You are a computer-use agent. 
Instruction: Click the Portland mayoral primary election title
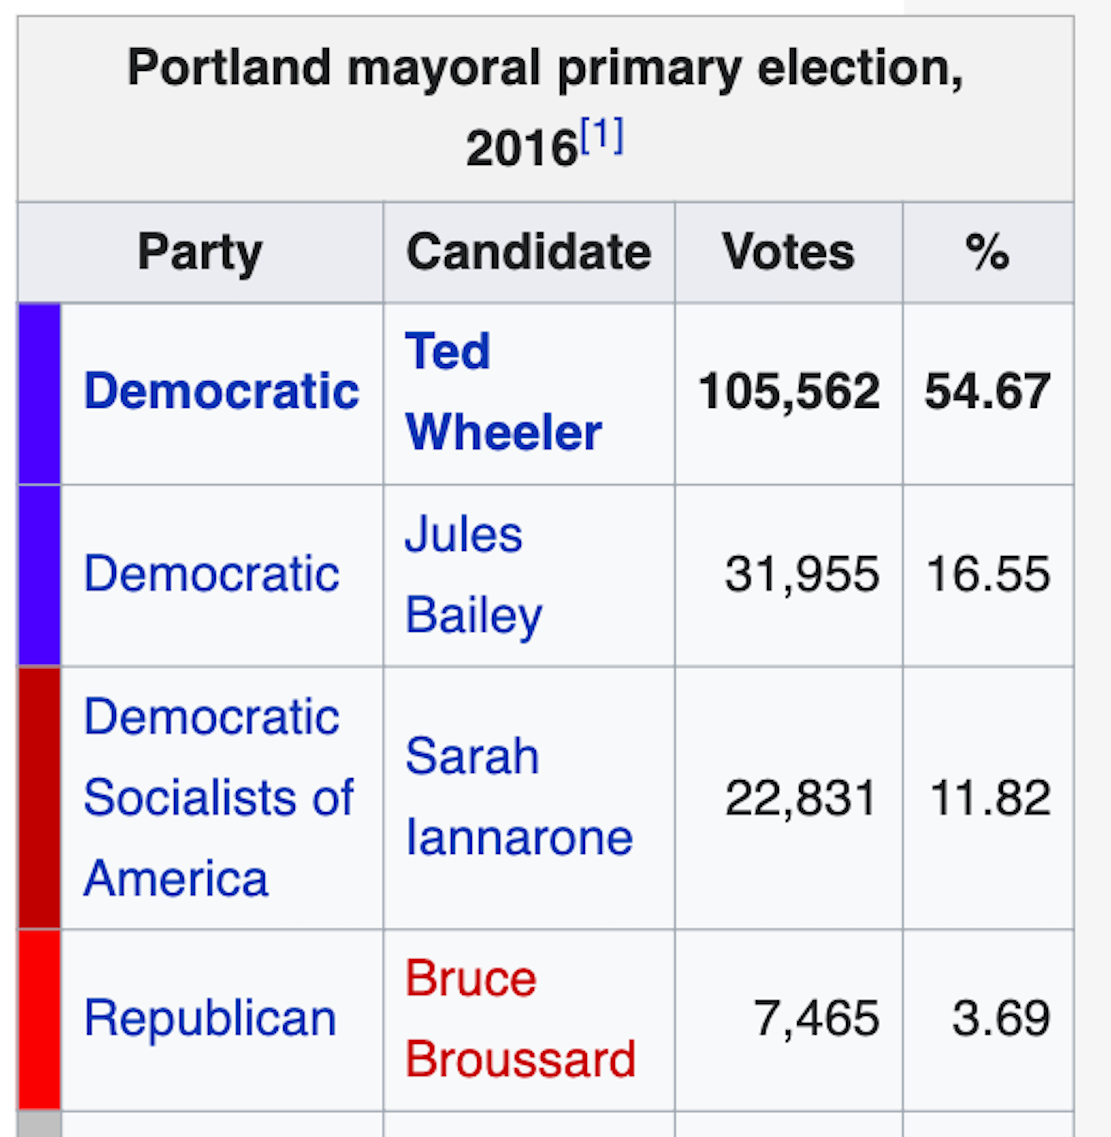pos(545,70)
